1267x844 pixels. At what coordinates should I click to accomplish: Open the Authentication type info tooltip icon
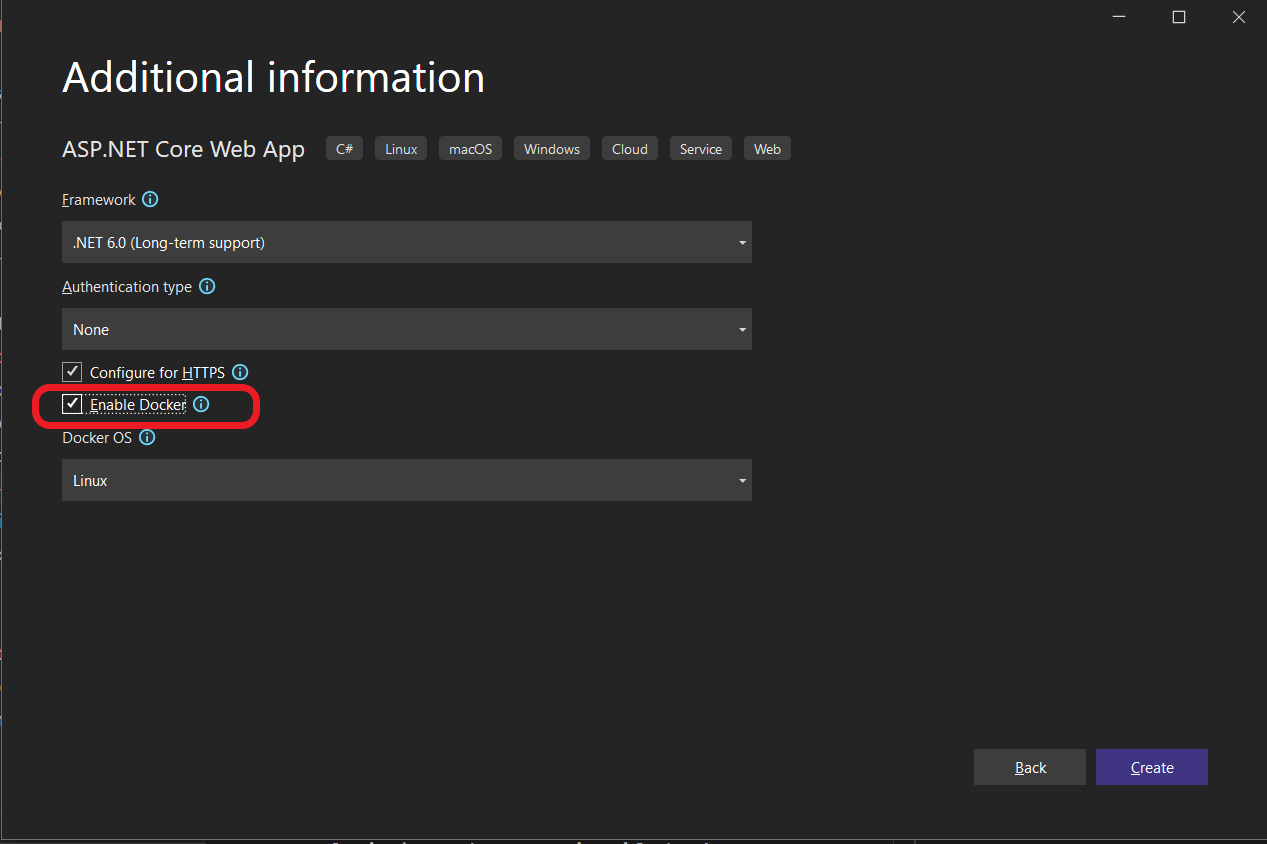tap(207, 286)
